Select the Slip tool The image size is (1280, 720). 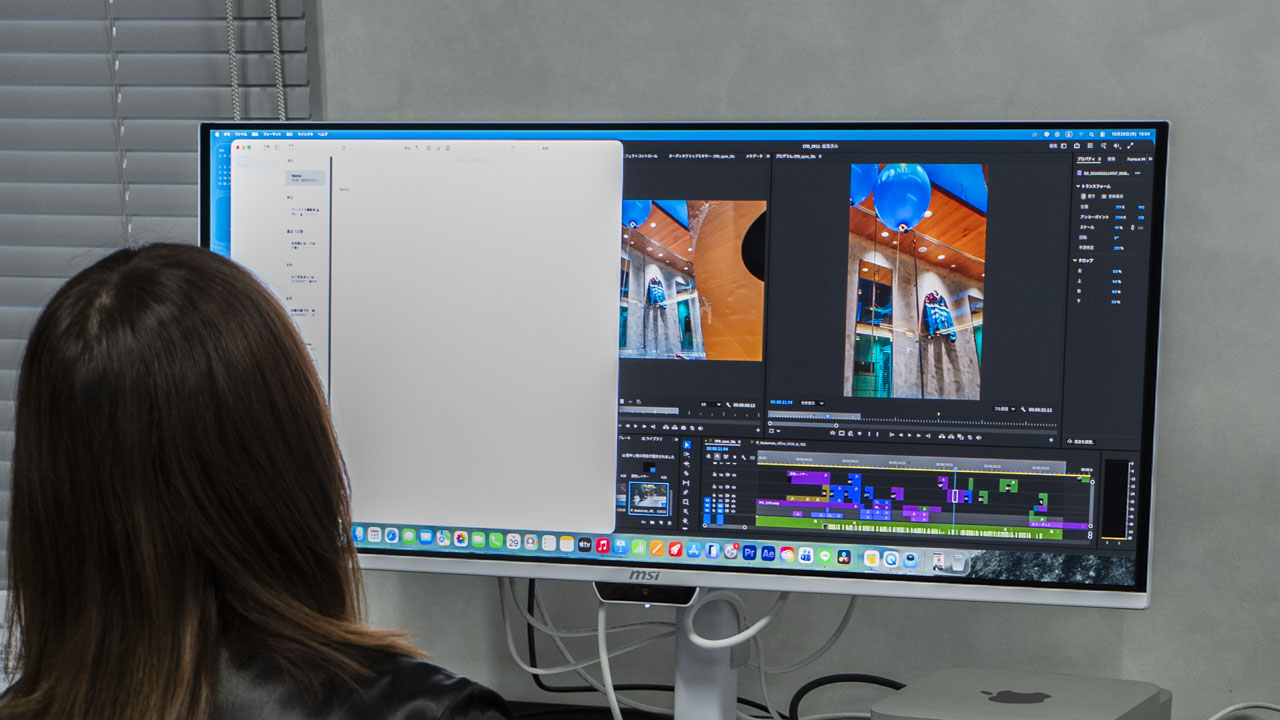[x=686, y=483]
